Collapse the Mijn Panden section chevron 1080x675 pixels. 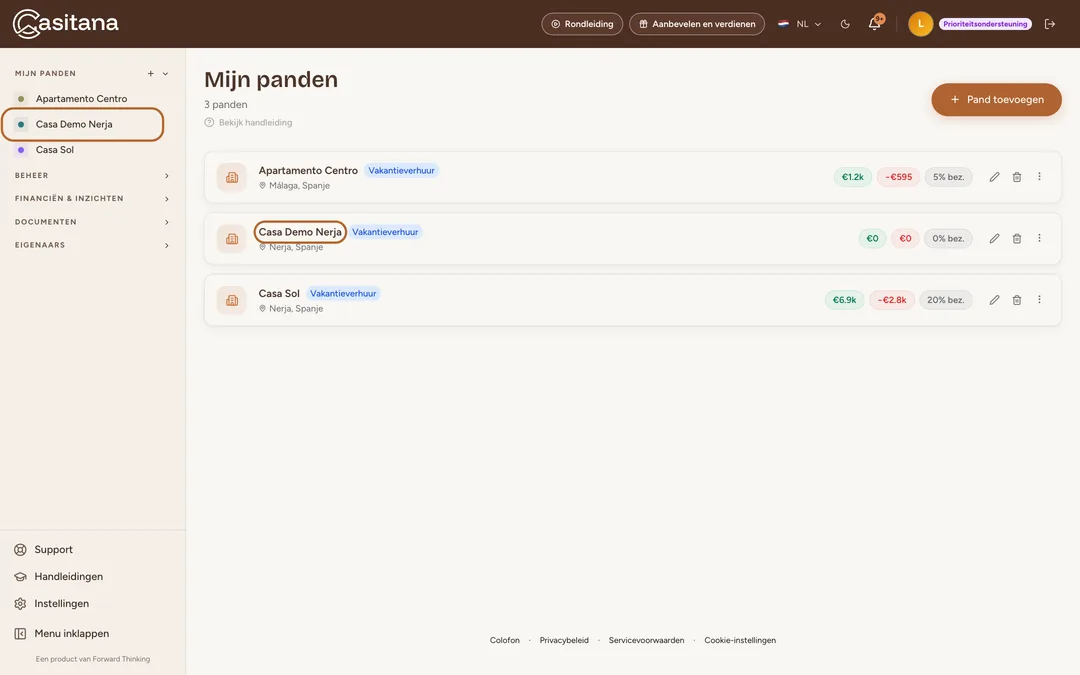tap(165, 74)
